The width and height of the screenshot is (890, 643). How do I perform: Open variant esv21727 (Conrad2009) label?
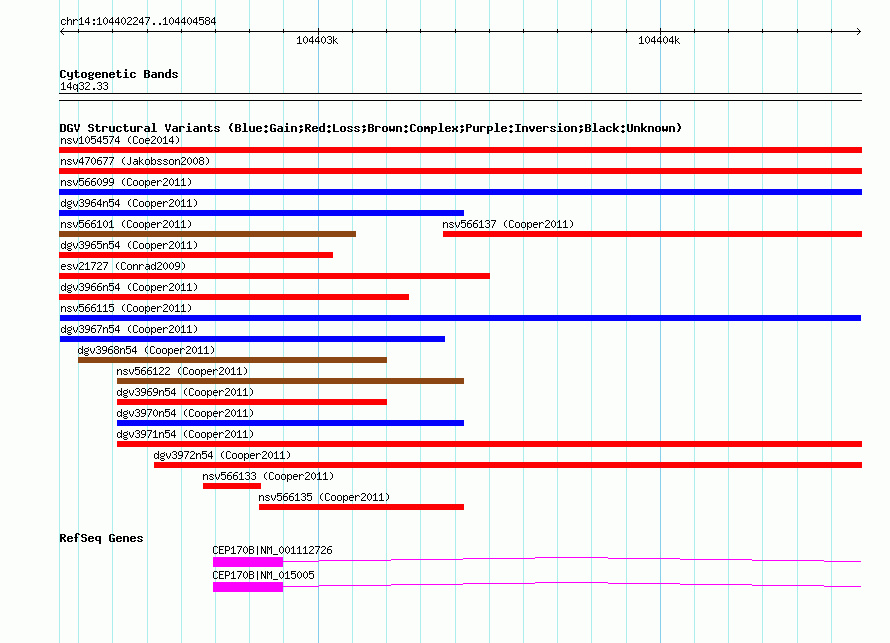point(123,266)
